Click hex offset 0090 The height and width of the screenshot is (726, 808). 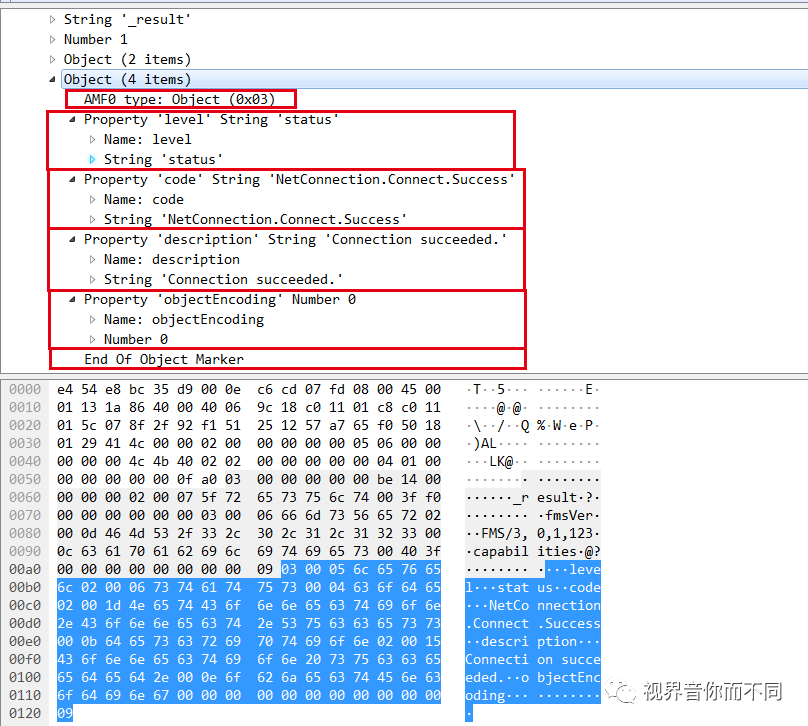click(25, 552)
